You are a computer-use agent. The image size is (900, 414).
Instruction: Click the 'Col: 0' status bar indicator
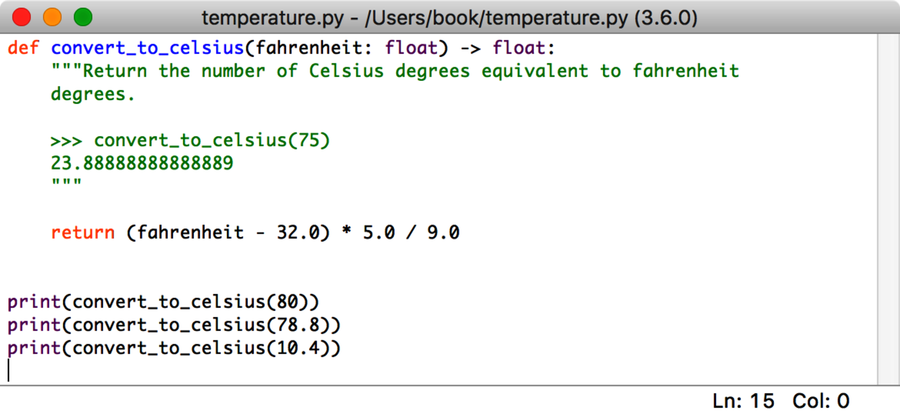(x=821, y=400)
